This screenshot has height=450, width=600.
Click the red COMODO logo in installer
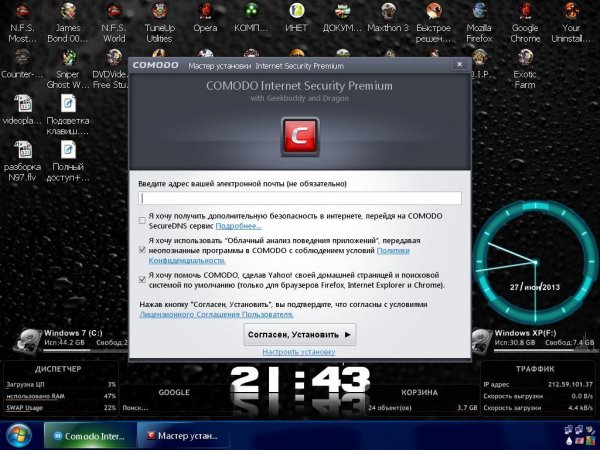coord(300,137)
